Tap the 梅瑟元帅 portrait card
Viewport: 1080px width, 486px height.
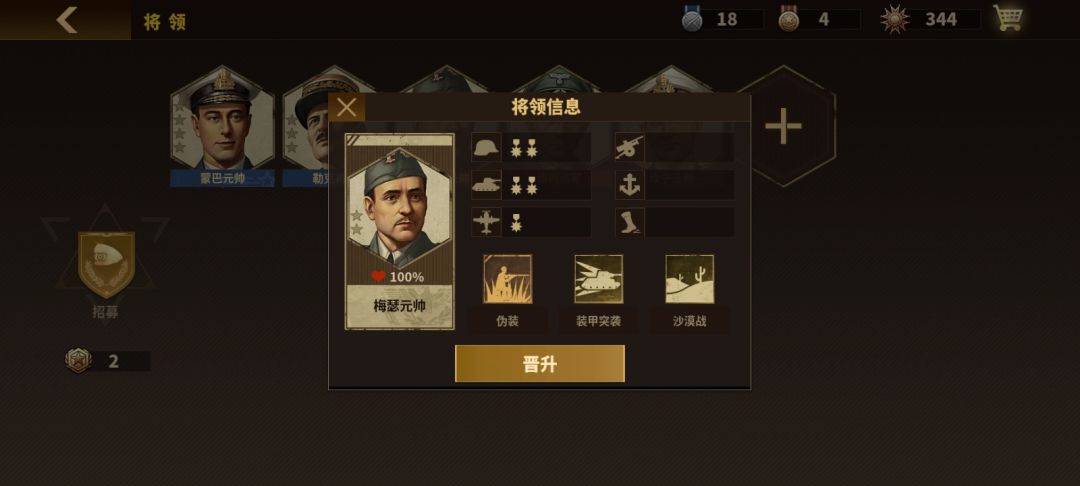click(399, 231)
